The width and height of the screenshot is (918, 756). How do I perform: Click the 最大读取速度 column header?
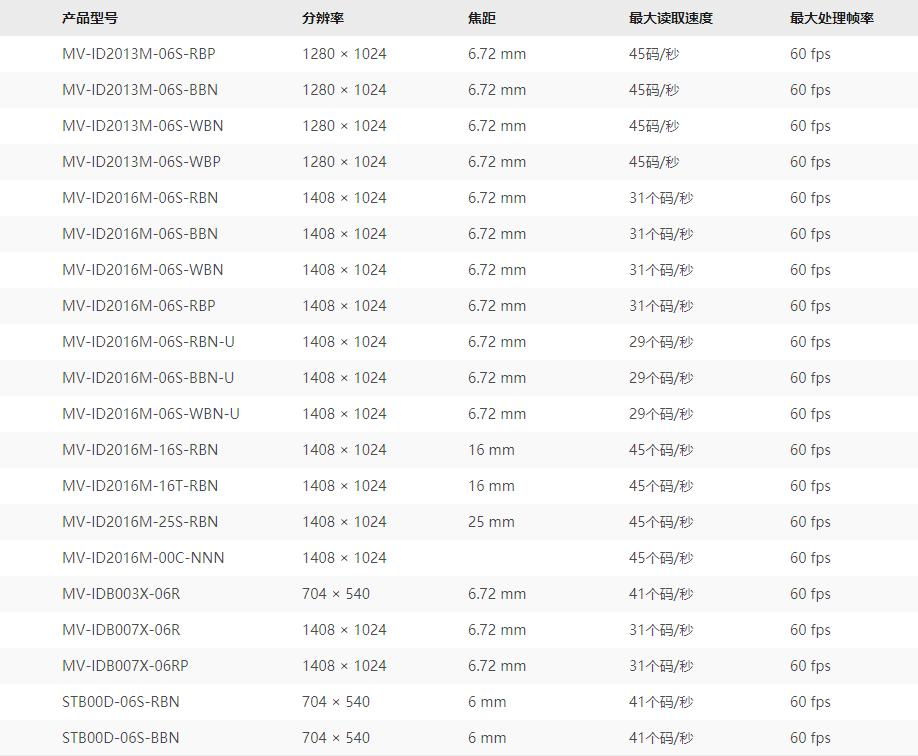click(x=670, y=18)
